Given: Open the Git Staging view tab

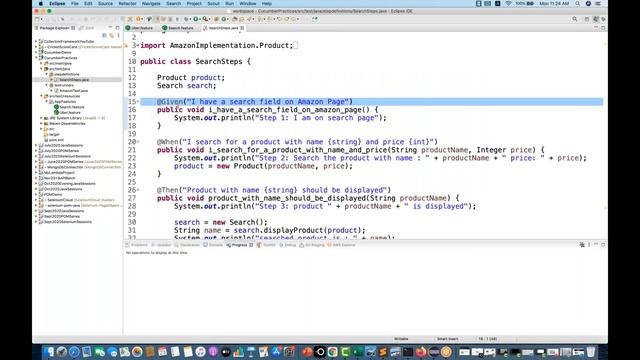Looking at the screenshot, I should point(312,245).
